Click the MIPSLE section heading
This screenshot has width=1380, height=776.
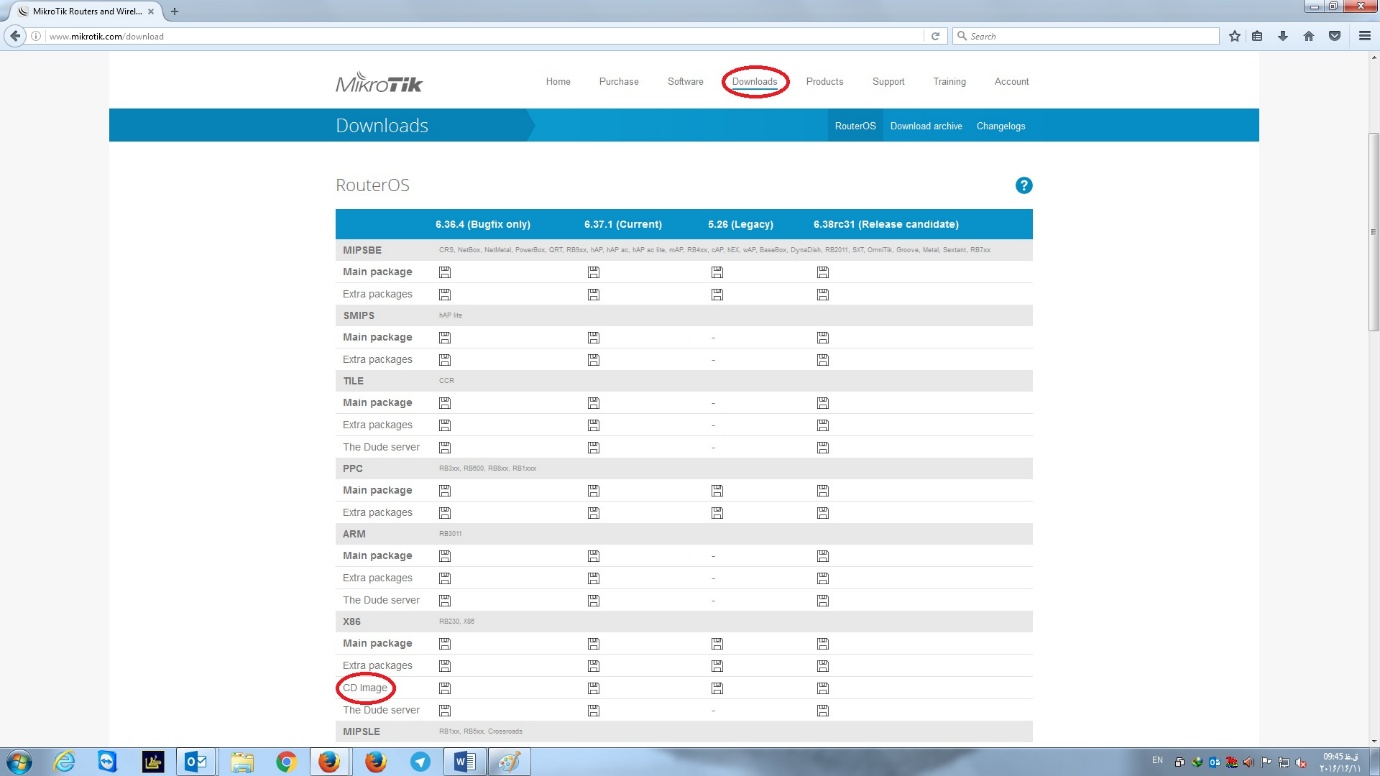(x=361, y=732)
